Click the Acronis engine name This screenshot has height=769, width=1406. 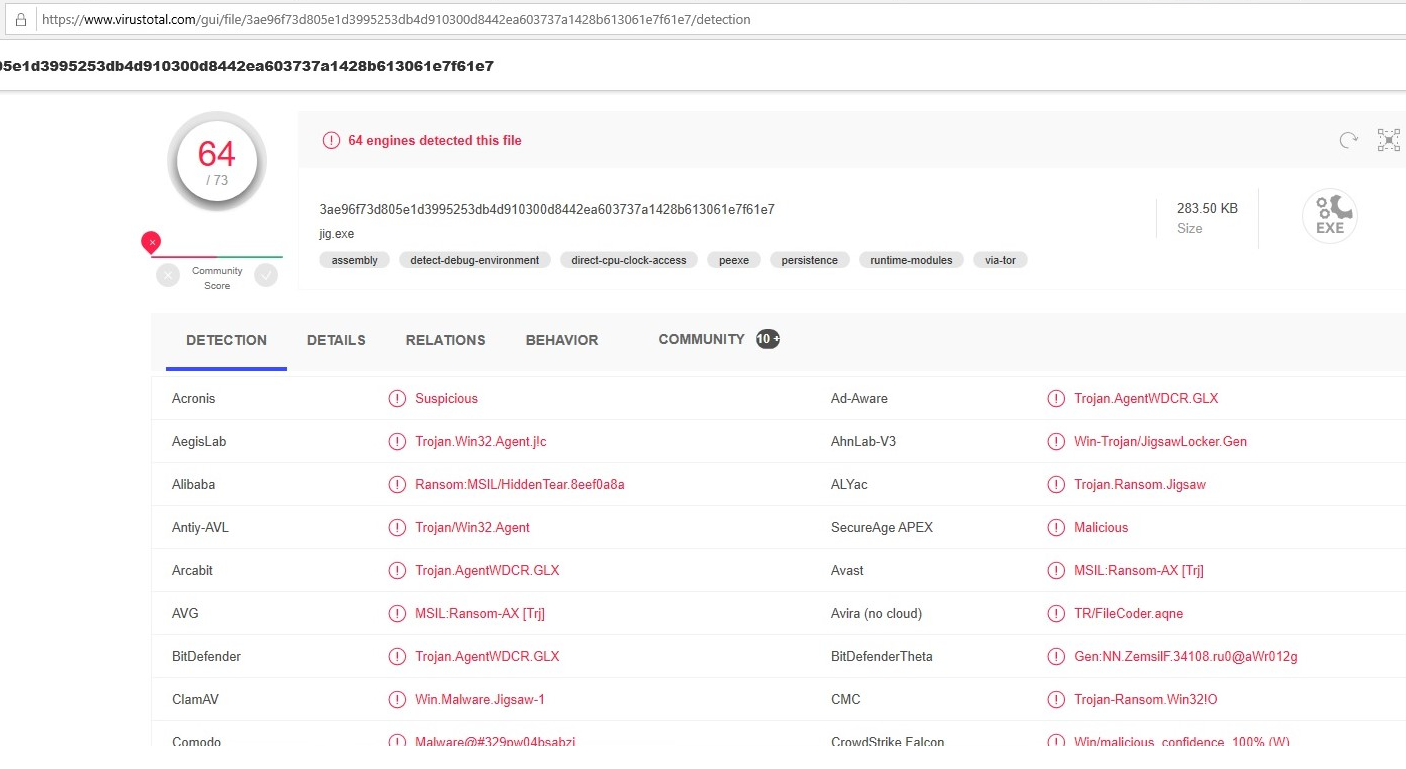point(193,399)
